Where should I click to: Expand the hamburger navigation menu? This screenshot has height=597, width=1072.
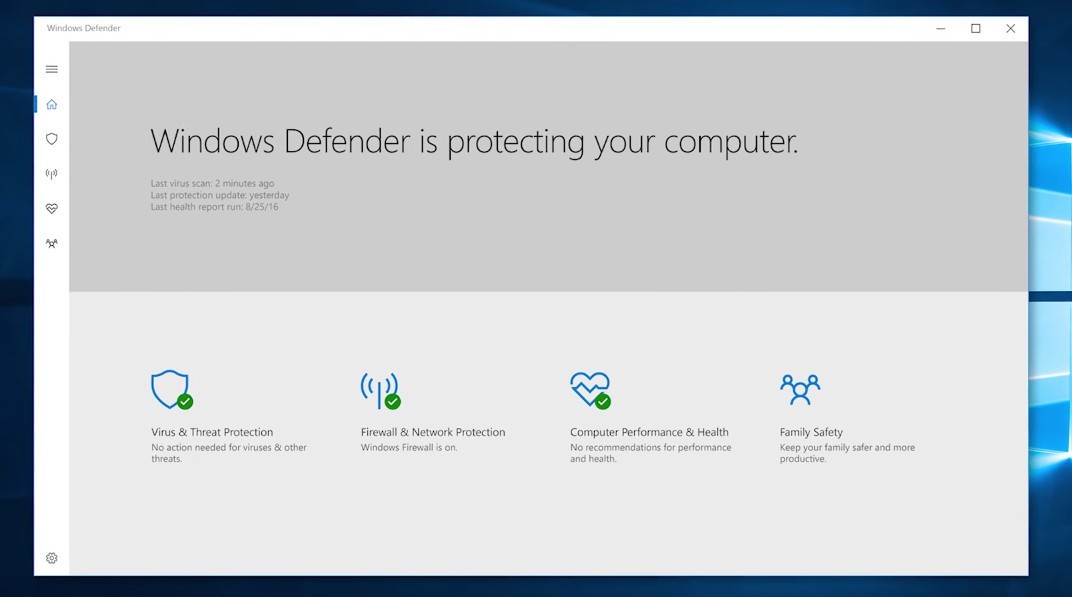pos(52,69)
